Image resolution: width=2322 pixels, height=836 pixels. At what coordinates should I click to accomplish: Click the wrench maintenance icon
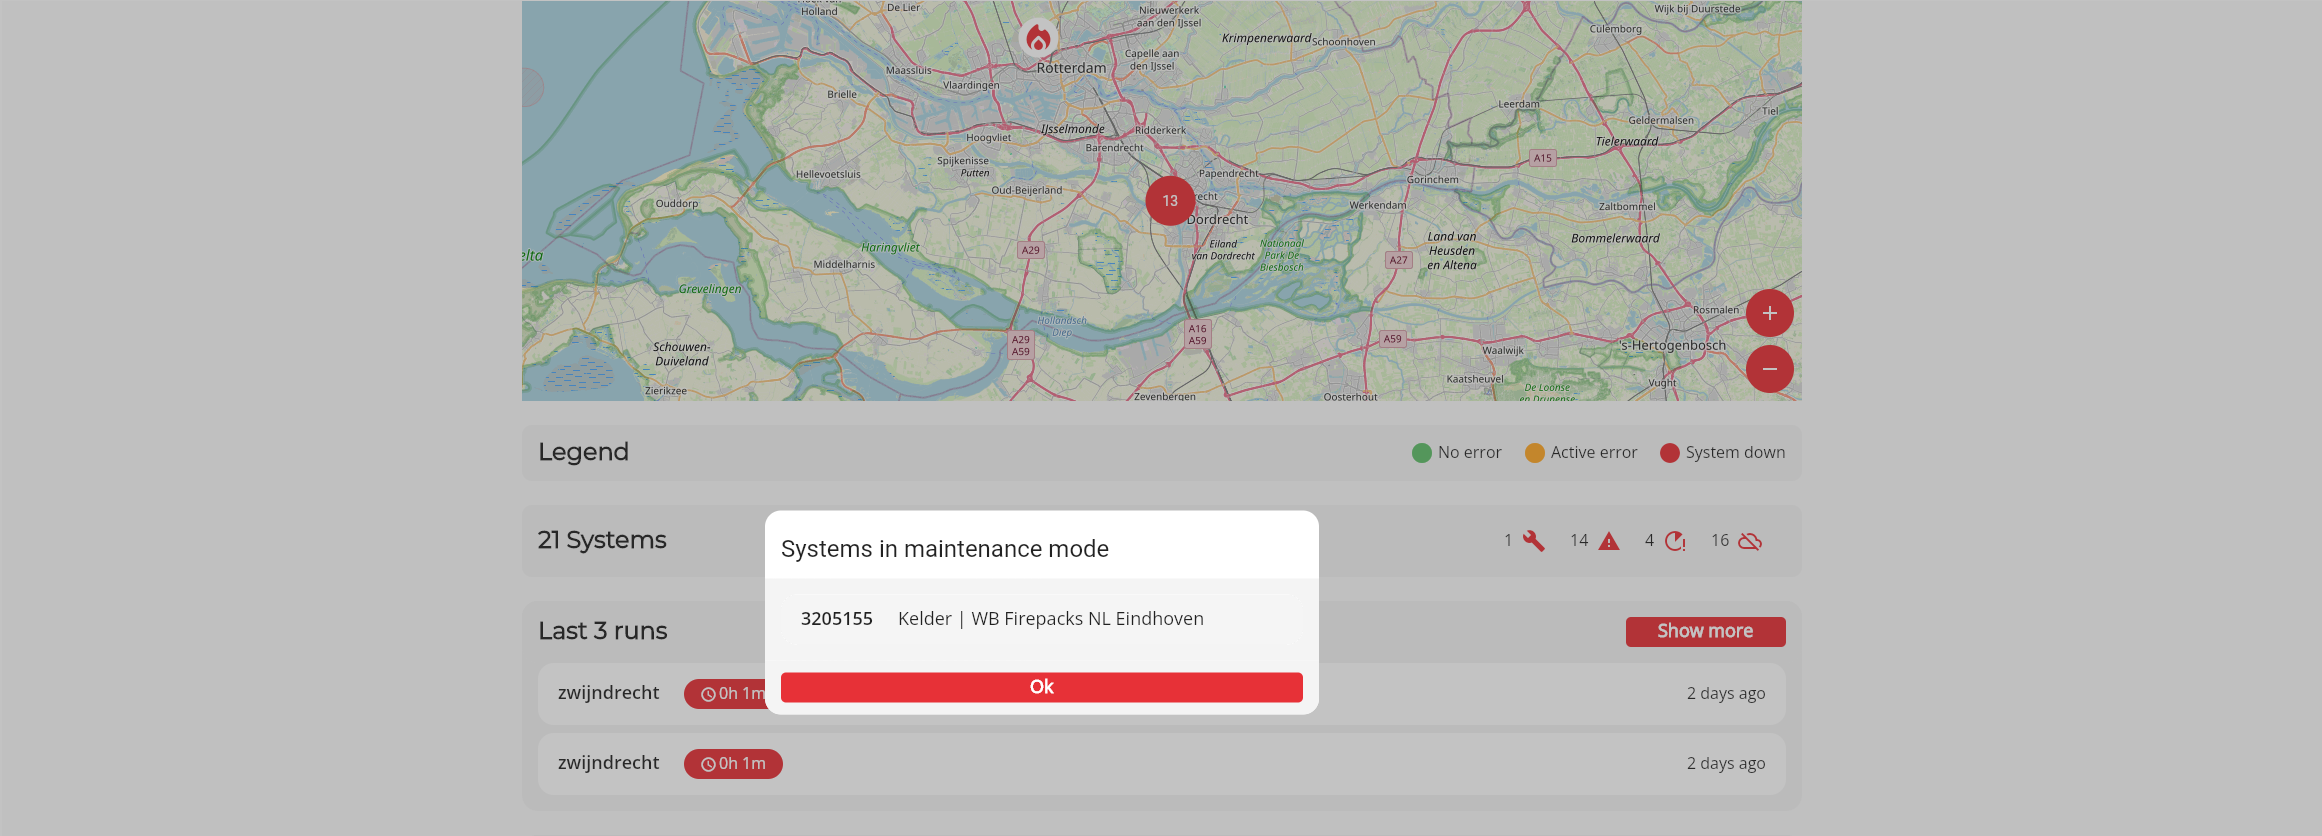[x=1533, y=541]
